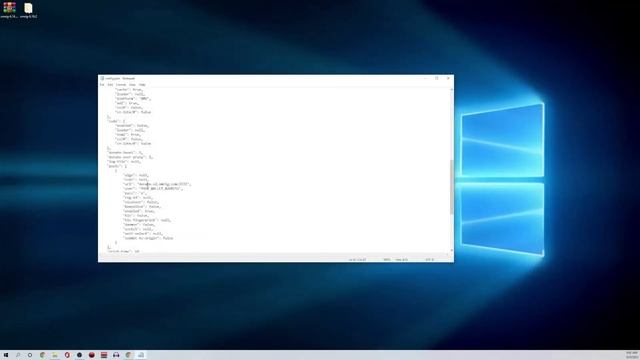Screen dimensions: 640x360
Task: Open the second Chrome icon in taskbar
Action: (128, 355)
